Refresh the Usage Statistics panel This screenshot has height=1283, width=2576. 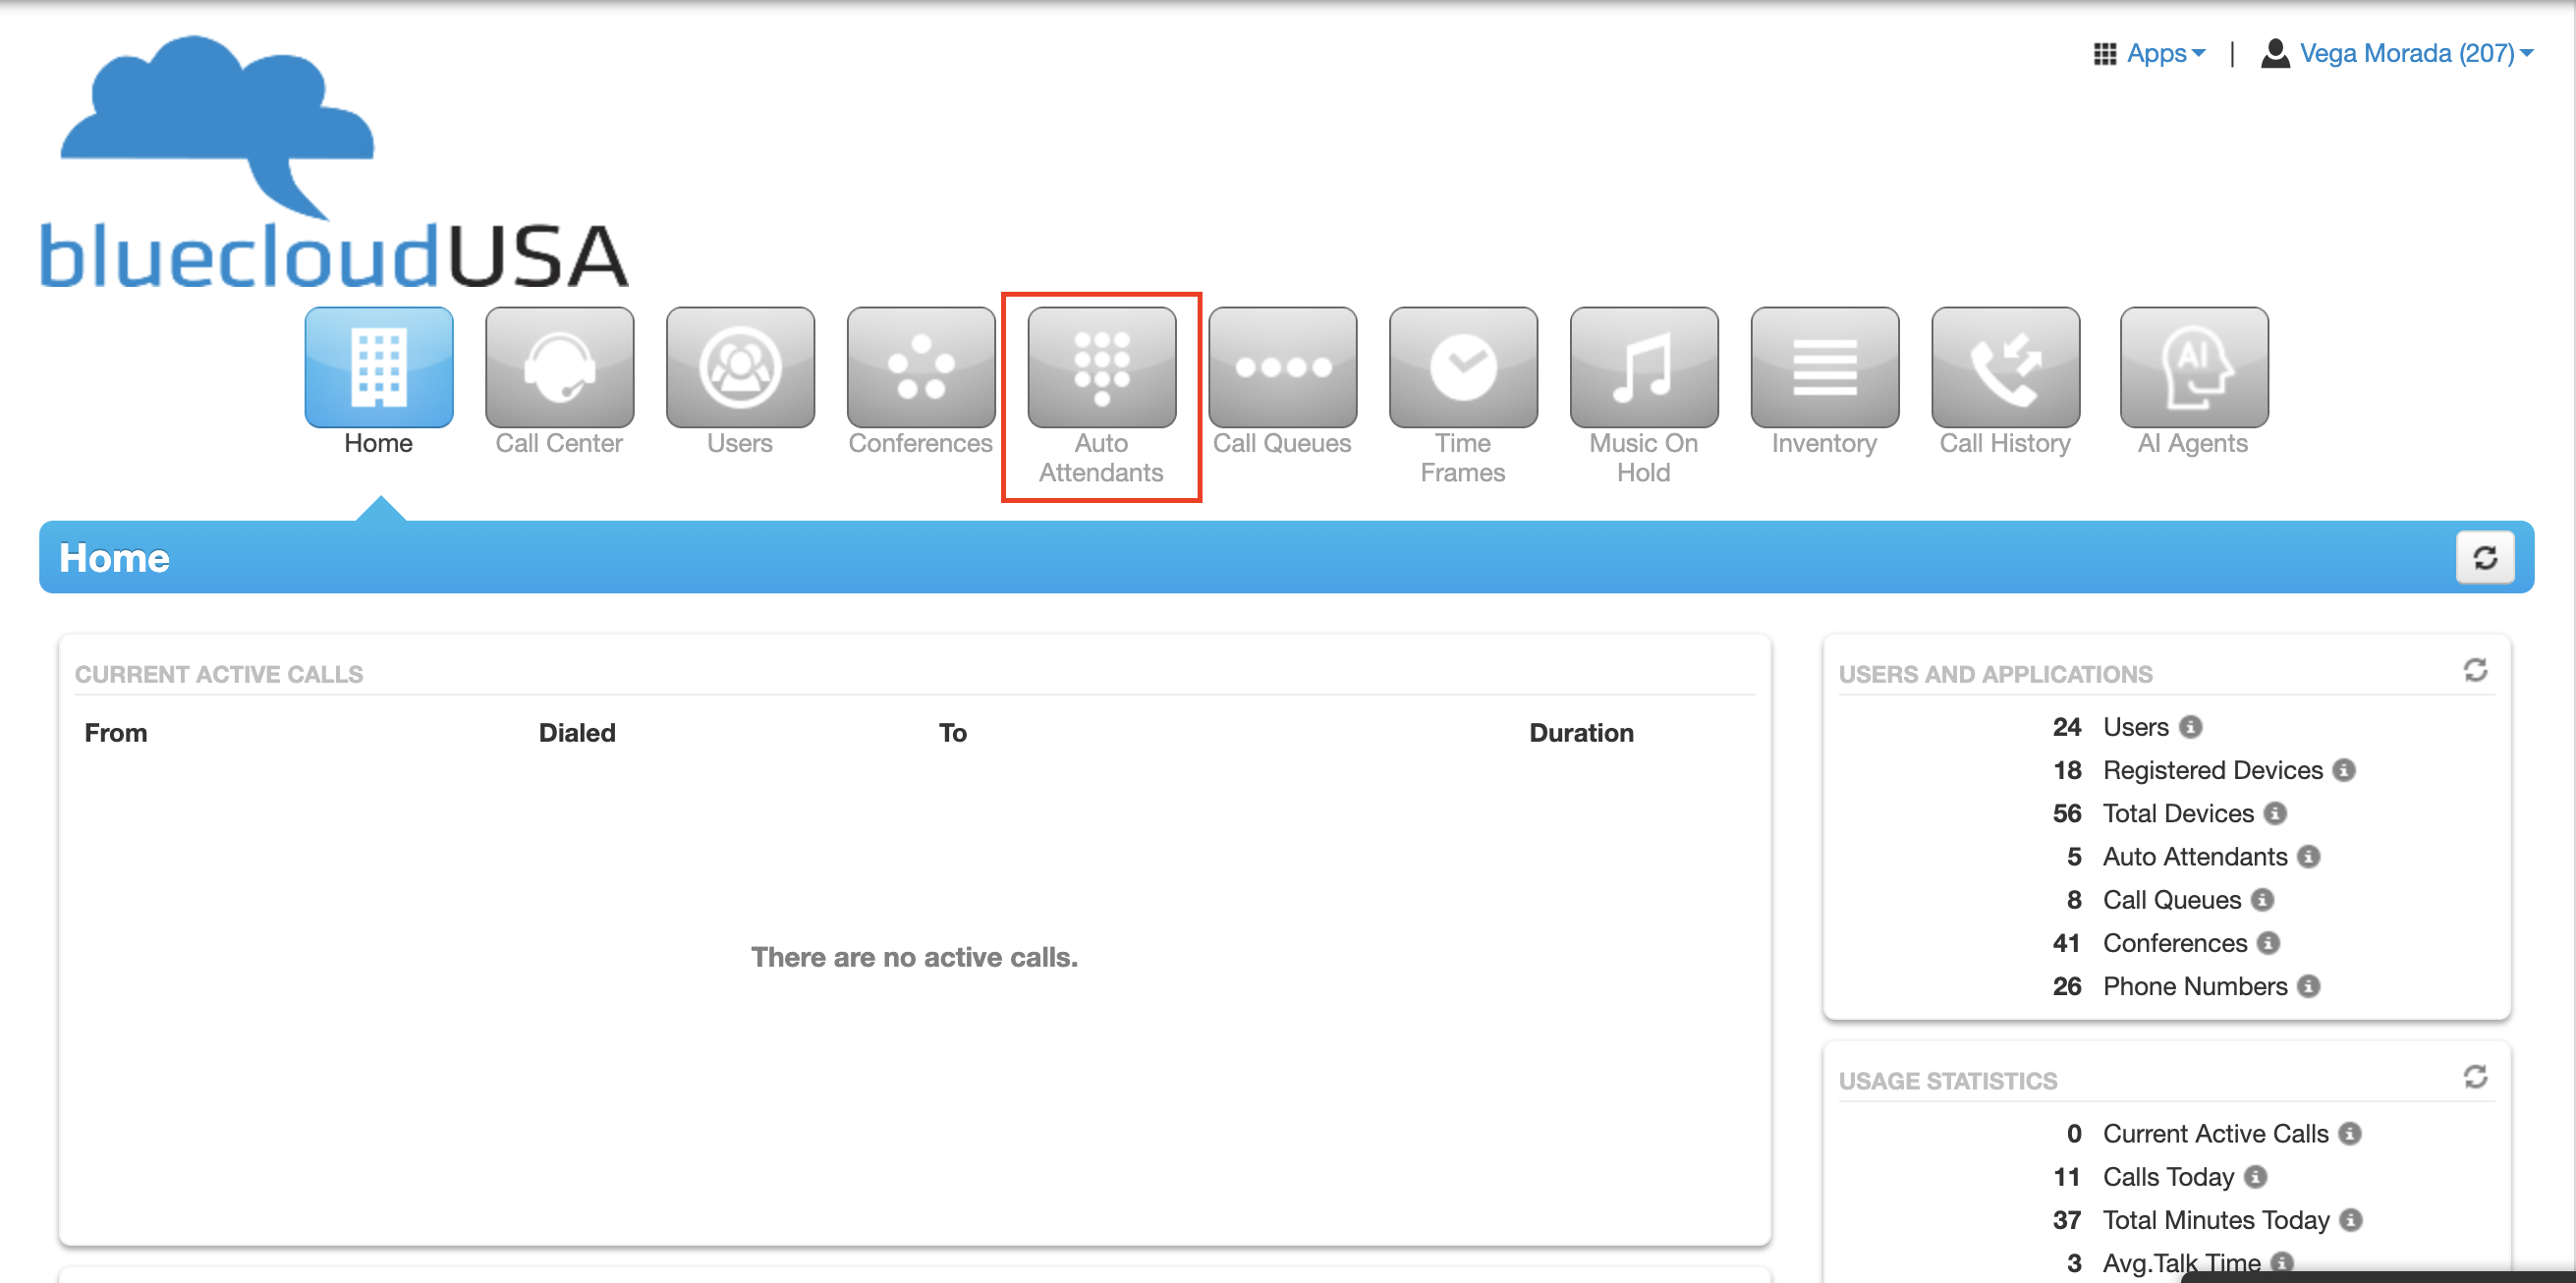(x=2475, y=1077)
